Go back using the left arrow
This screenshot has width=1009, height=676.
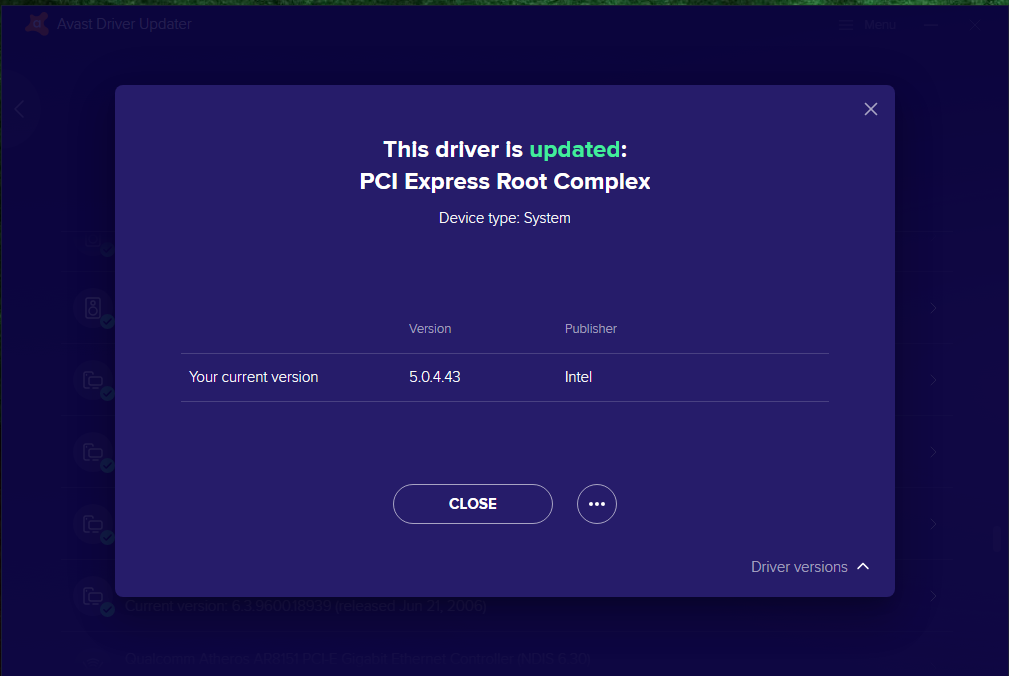click(x=19, y=109)
